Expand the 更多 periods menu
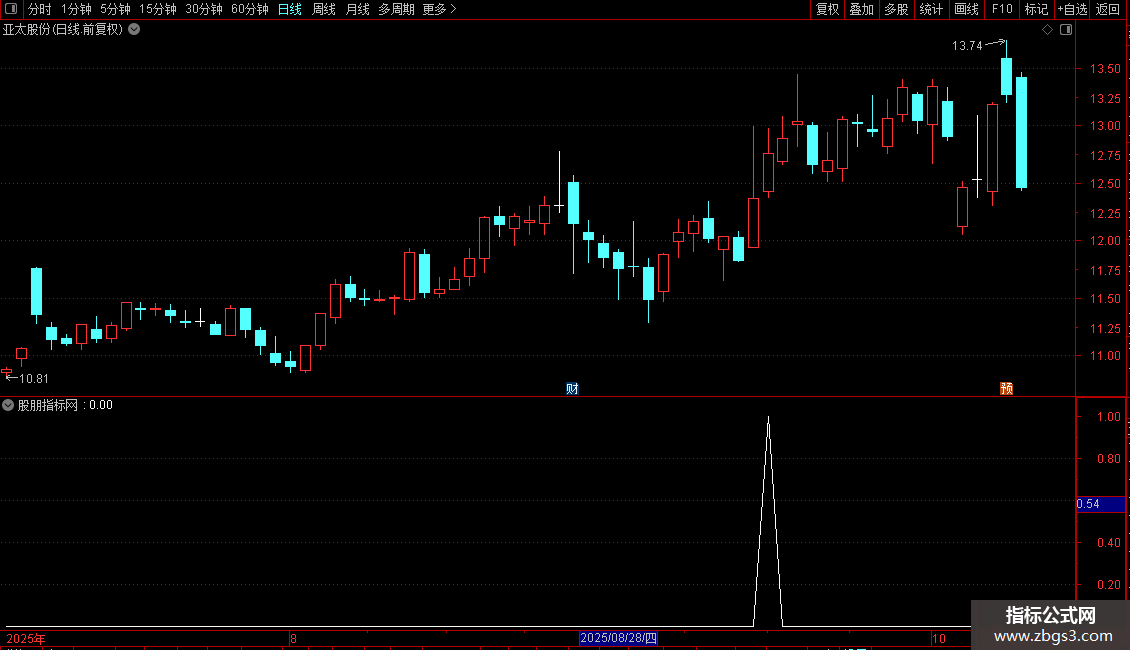The height and width of the screenshot is (650, 1130). tap(440, 9)
